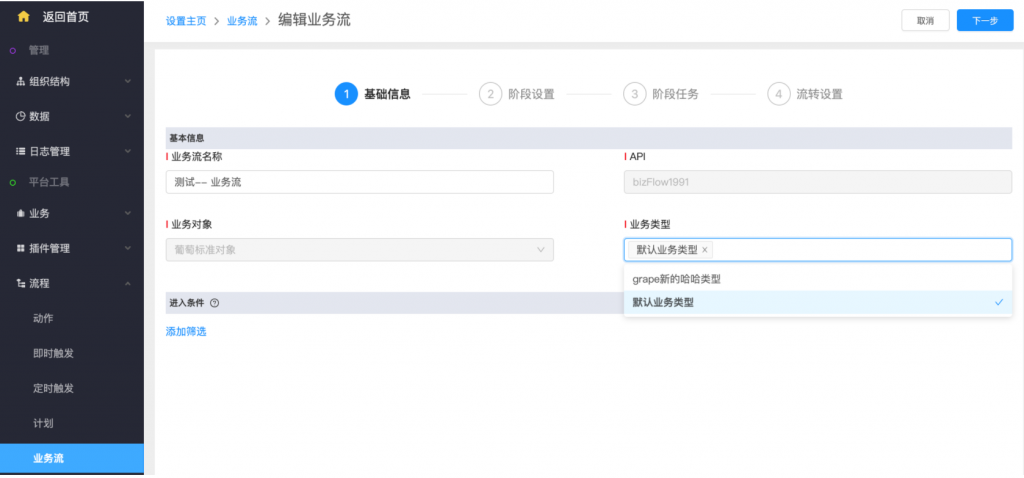Click the 日志管理 list icon
1024x478 pixels.
pos(21,151)
